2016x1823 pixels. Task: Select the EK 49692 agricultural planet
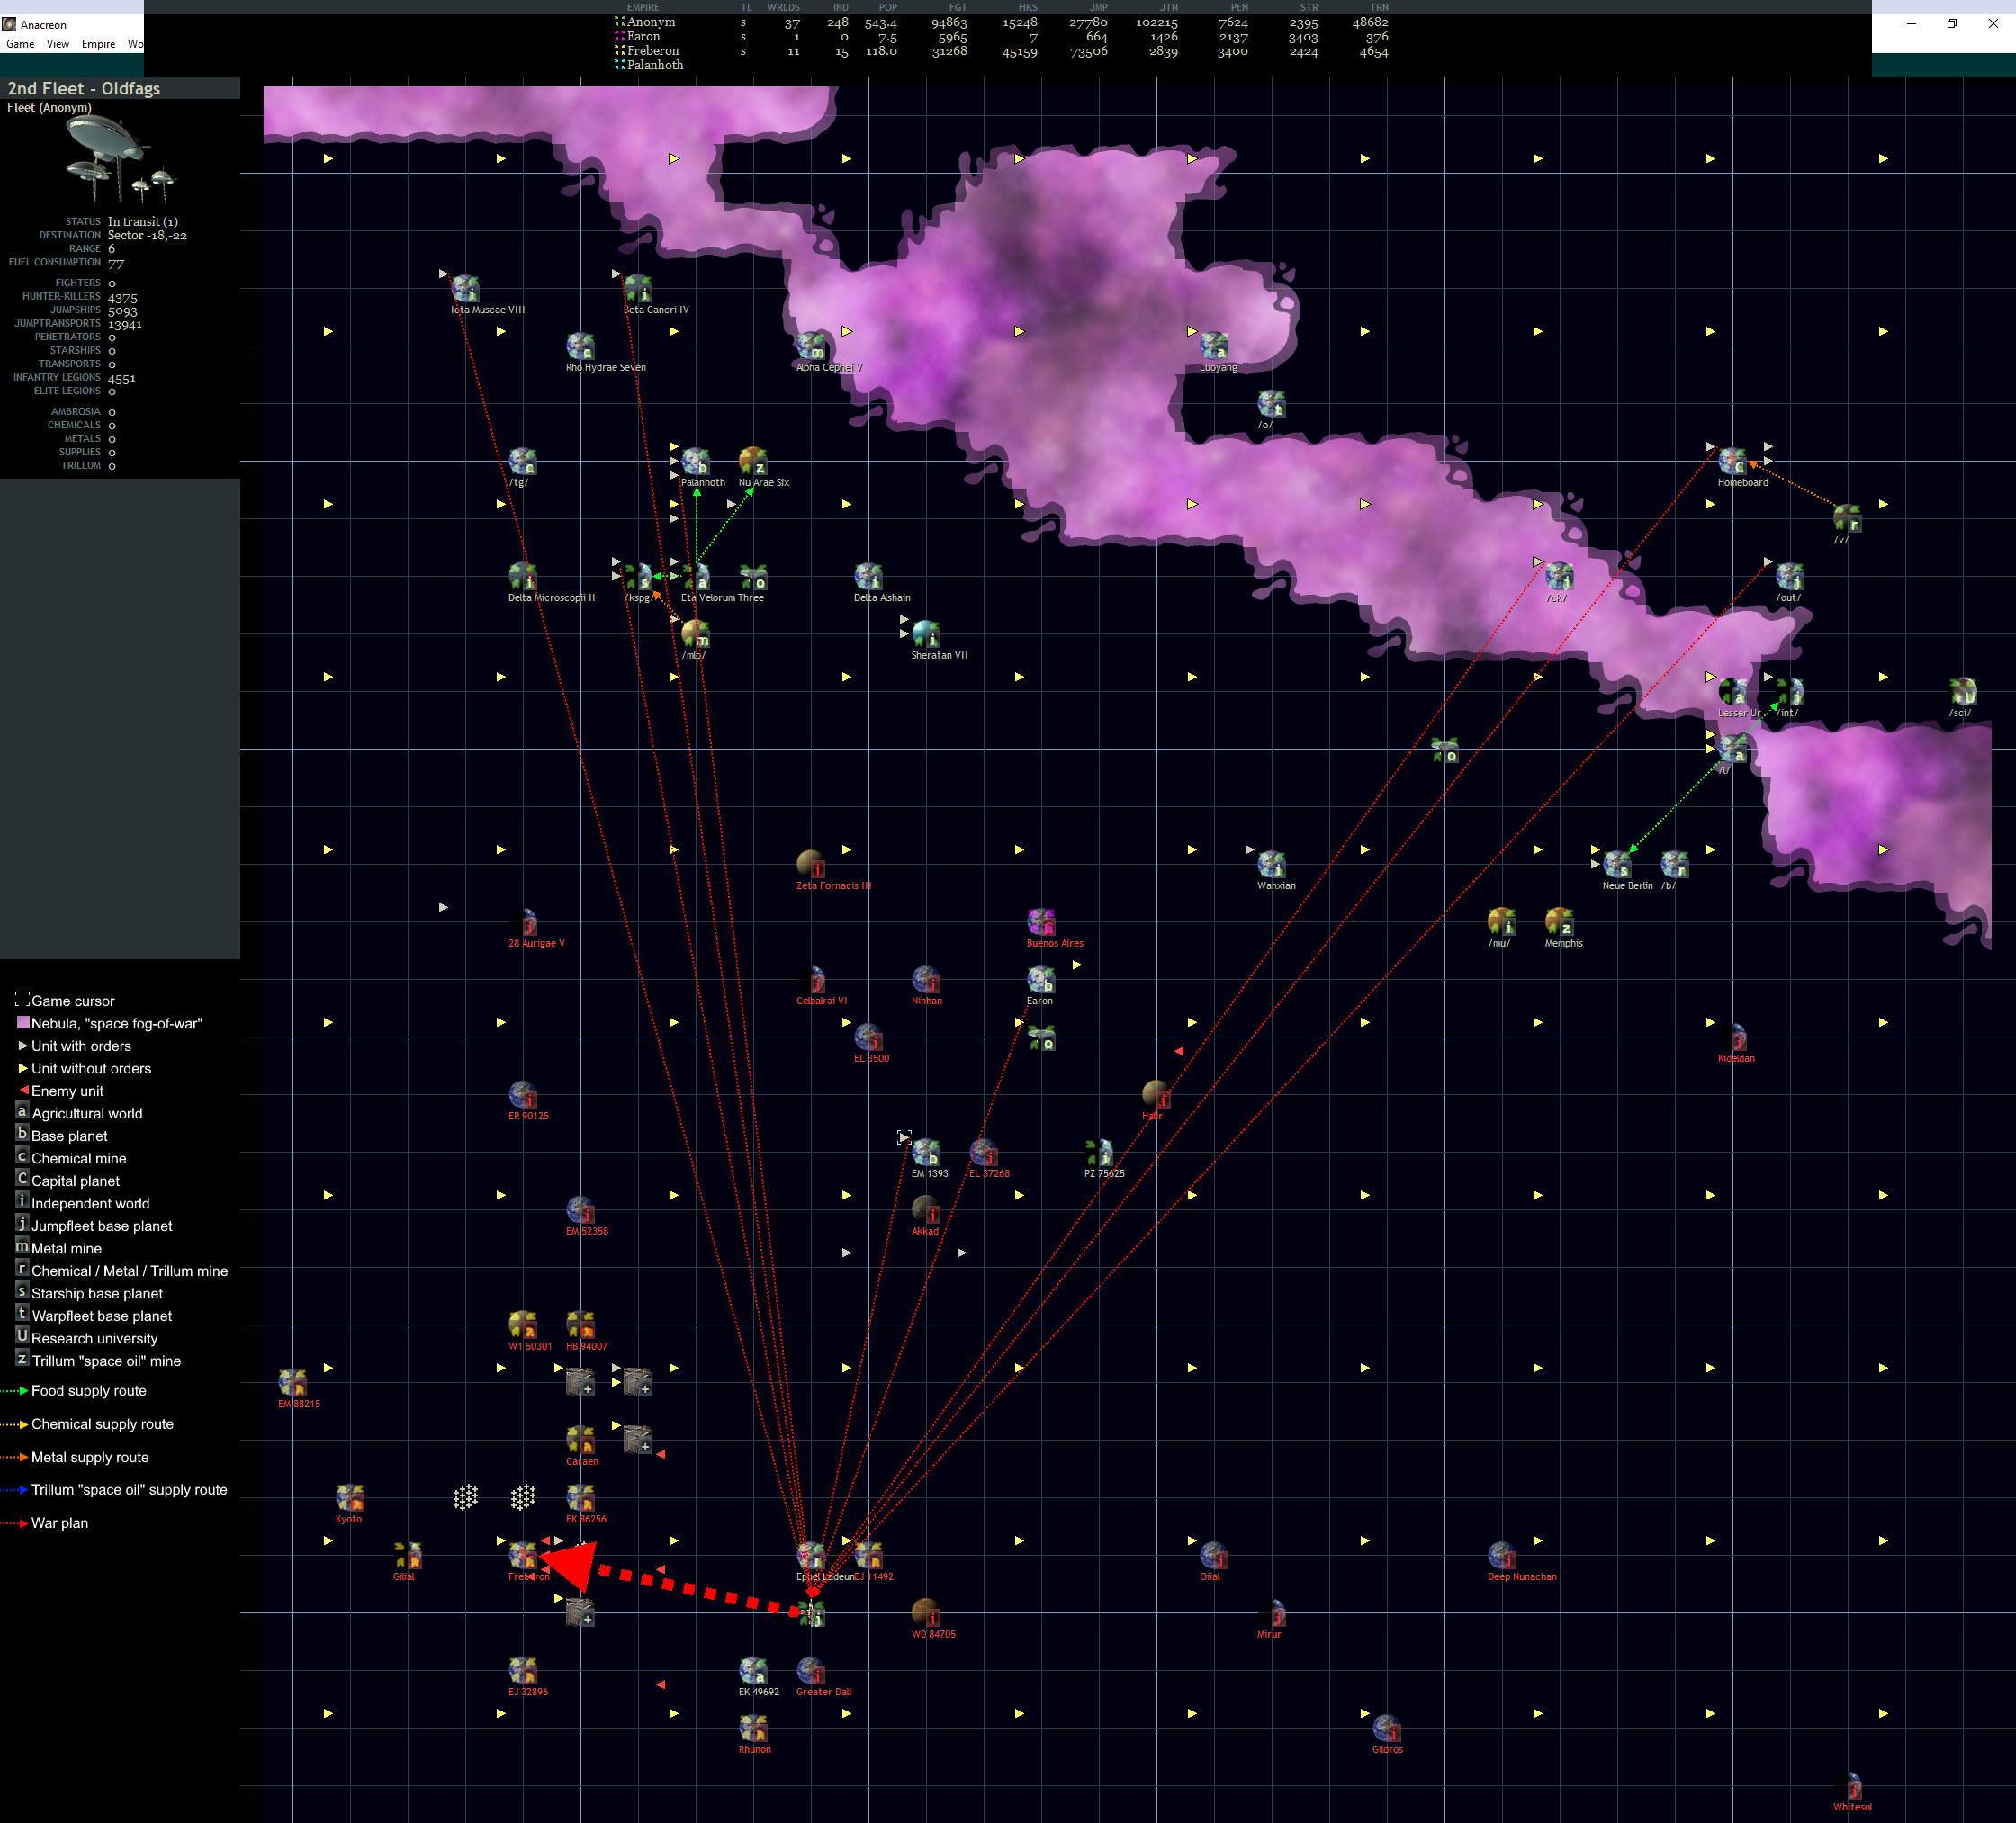[x=753, y=1670]
